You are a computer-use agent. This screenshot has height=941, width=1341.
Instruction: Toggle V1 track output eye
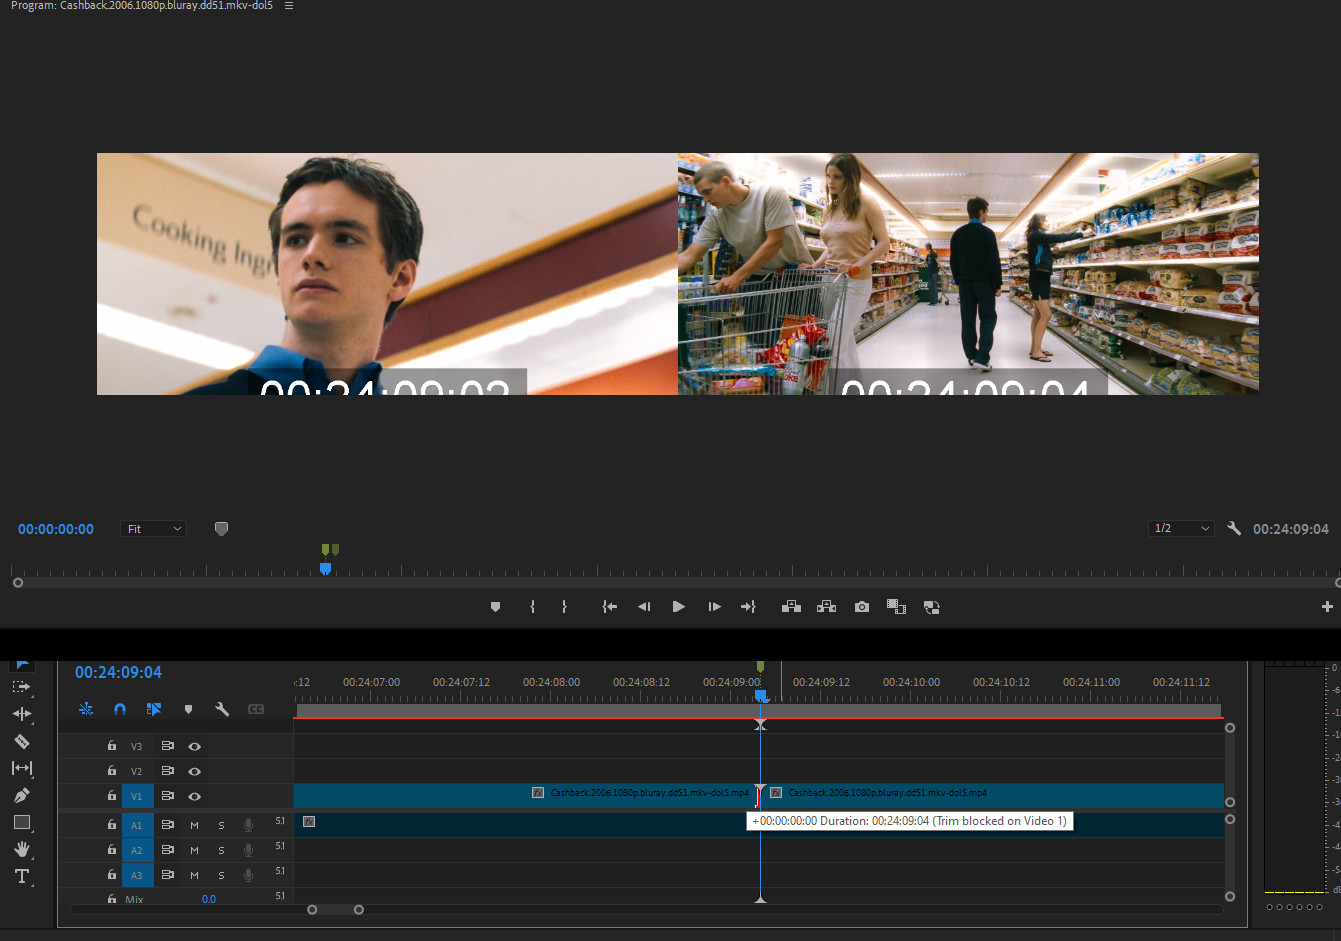tap(195, 797)
